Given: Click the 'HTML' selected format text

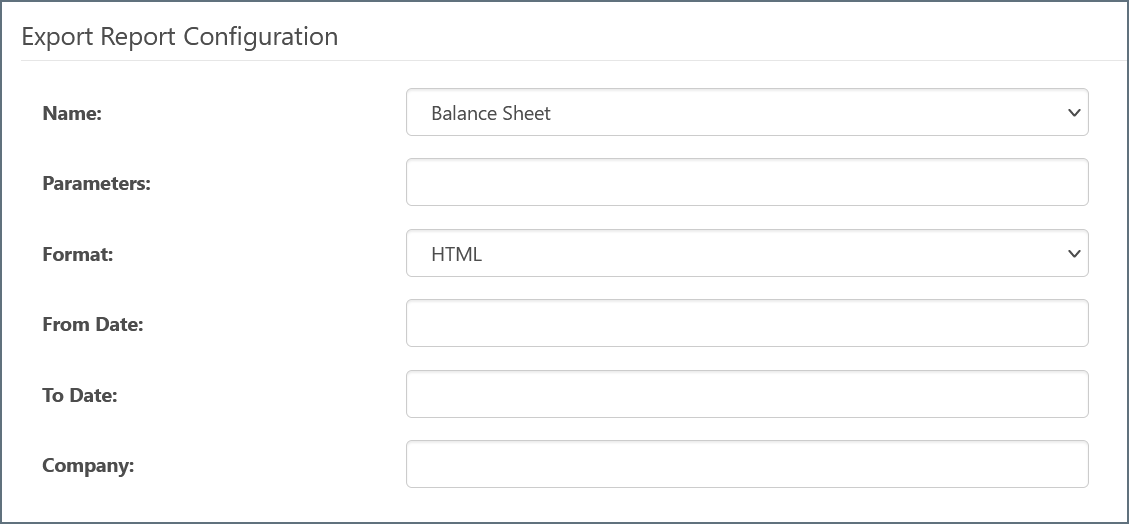Looking at the screenshot, I should tap(456, 254).
